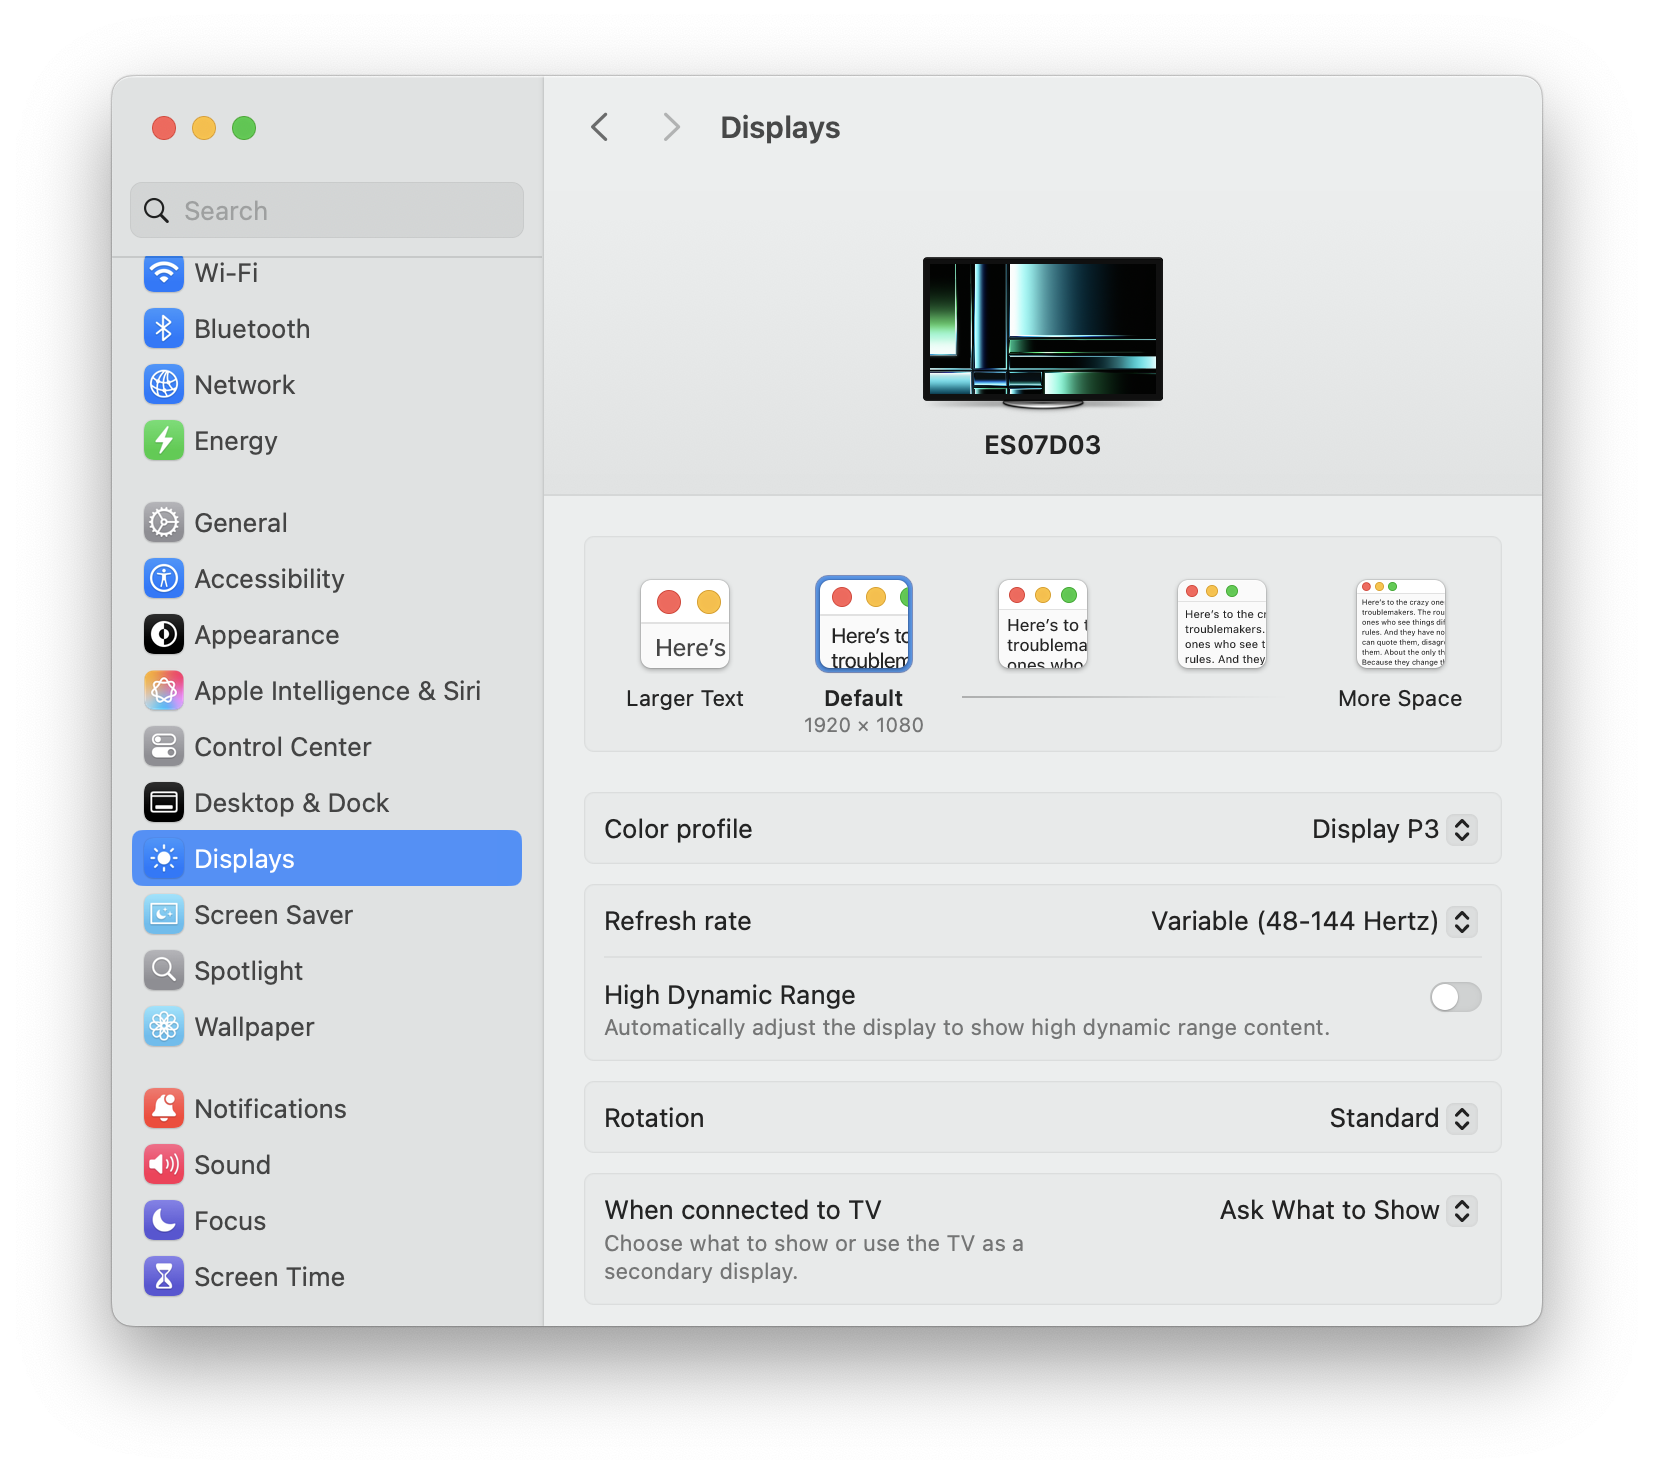The width and height of the screenshot is (1654, 1474).
Task: Zoom the window with green button
Action: click(244, 128)
